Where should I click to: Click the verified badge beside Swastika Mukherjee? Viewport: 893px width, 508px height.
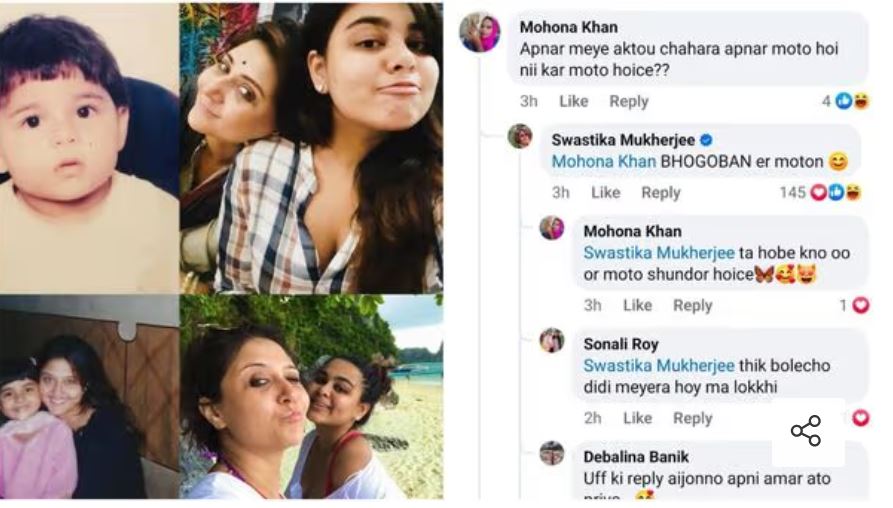click(x=706, y=140)
